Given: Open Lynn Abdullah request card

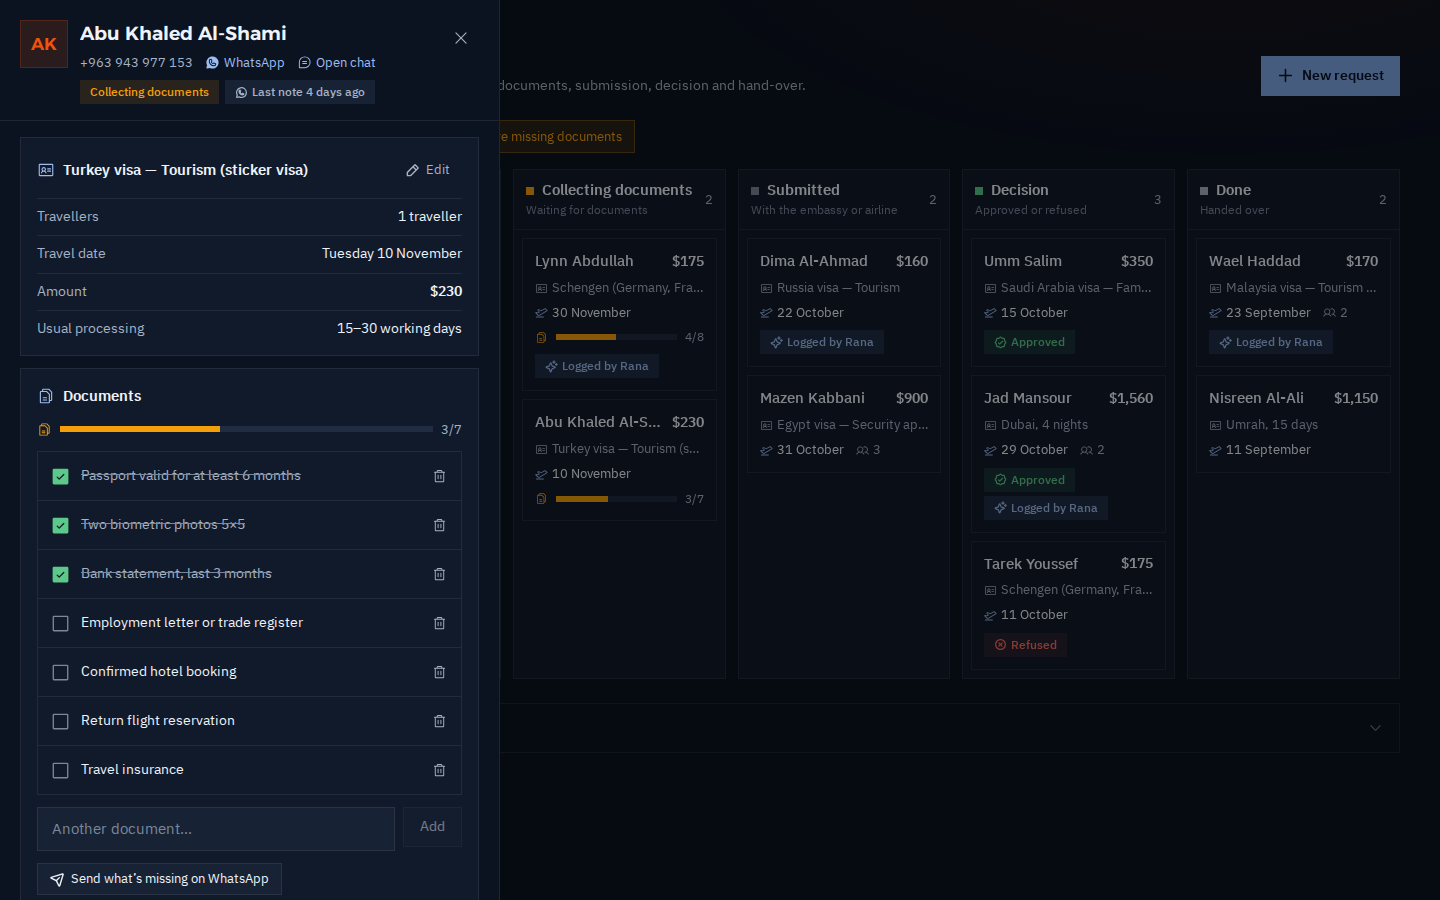Looking at the screenshot, I should coord(619,314).
